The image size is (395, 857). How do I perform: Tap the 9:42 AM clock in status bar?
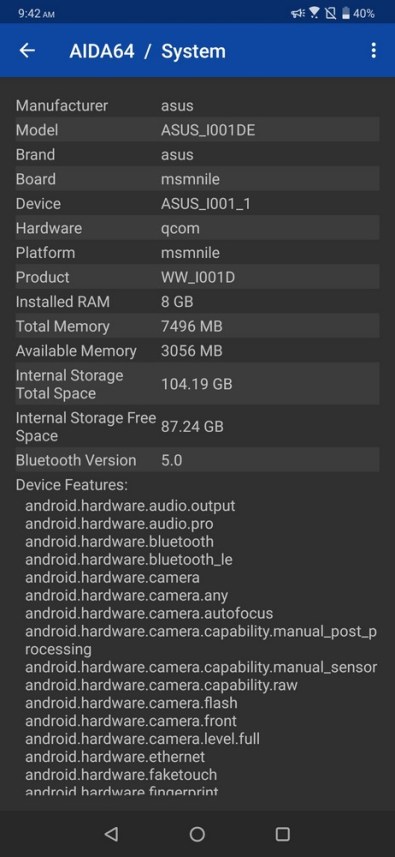click(x=36, y=14)
